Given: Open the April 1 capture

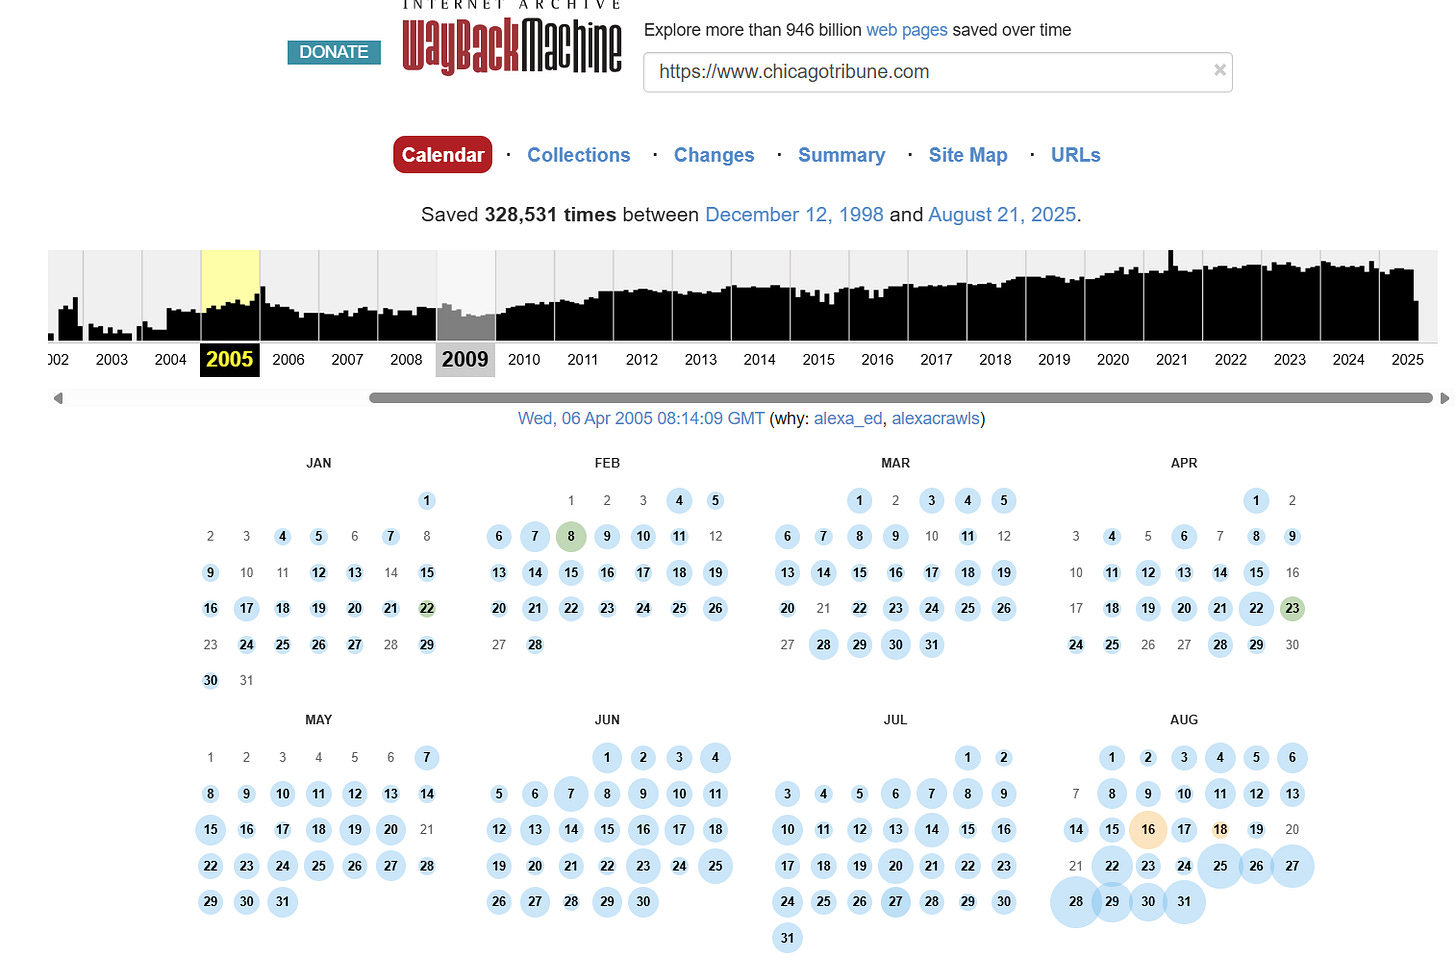Looking at the screenshot, I should click(x=1256, y=501).
